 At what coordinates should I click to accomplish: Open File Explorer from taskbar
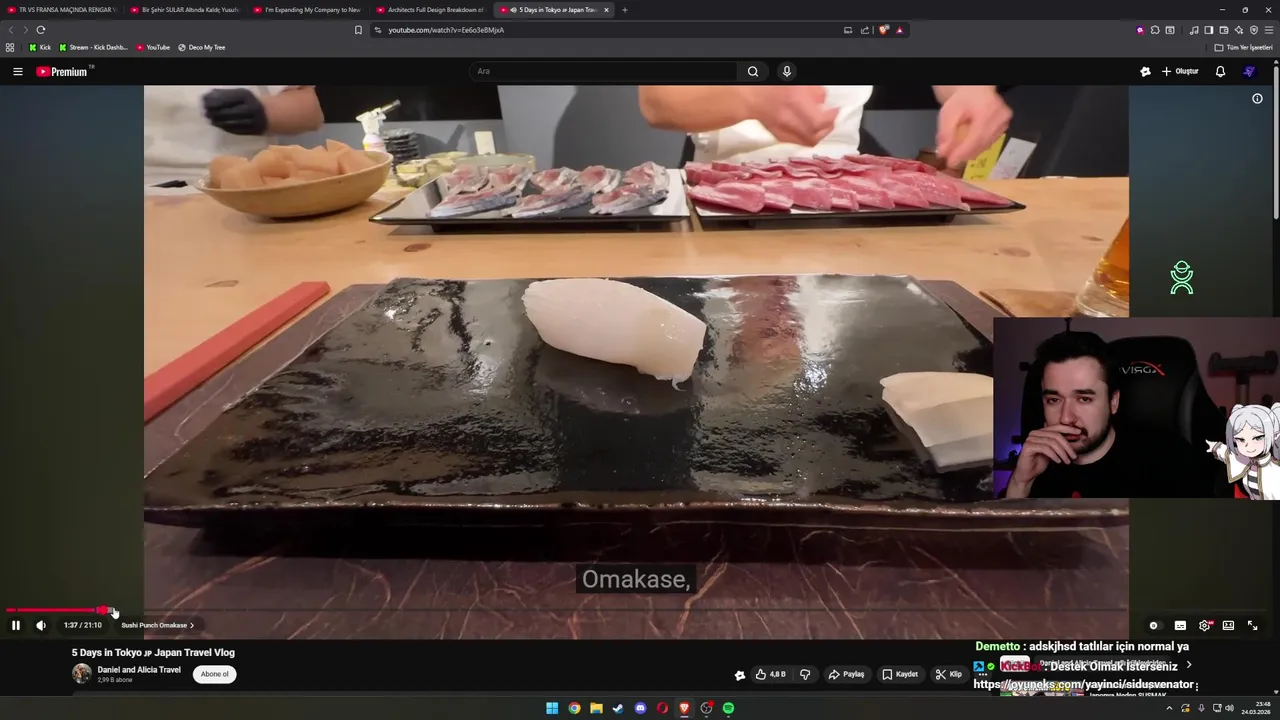[596, 708]
